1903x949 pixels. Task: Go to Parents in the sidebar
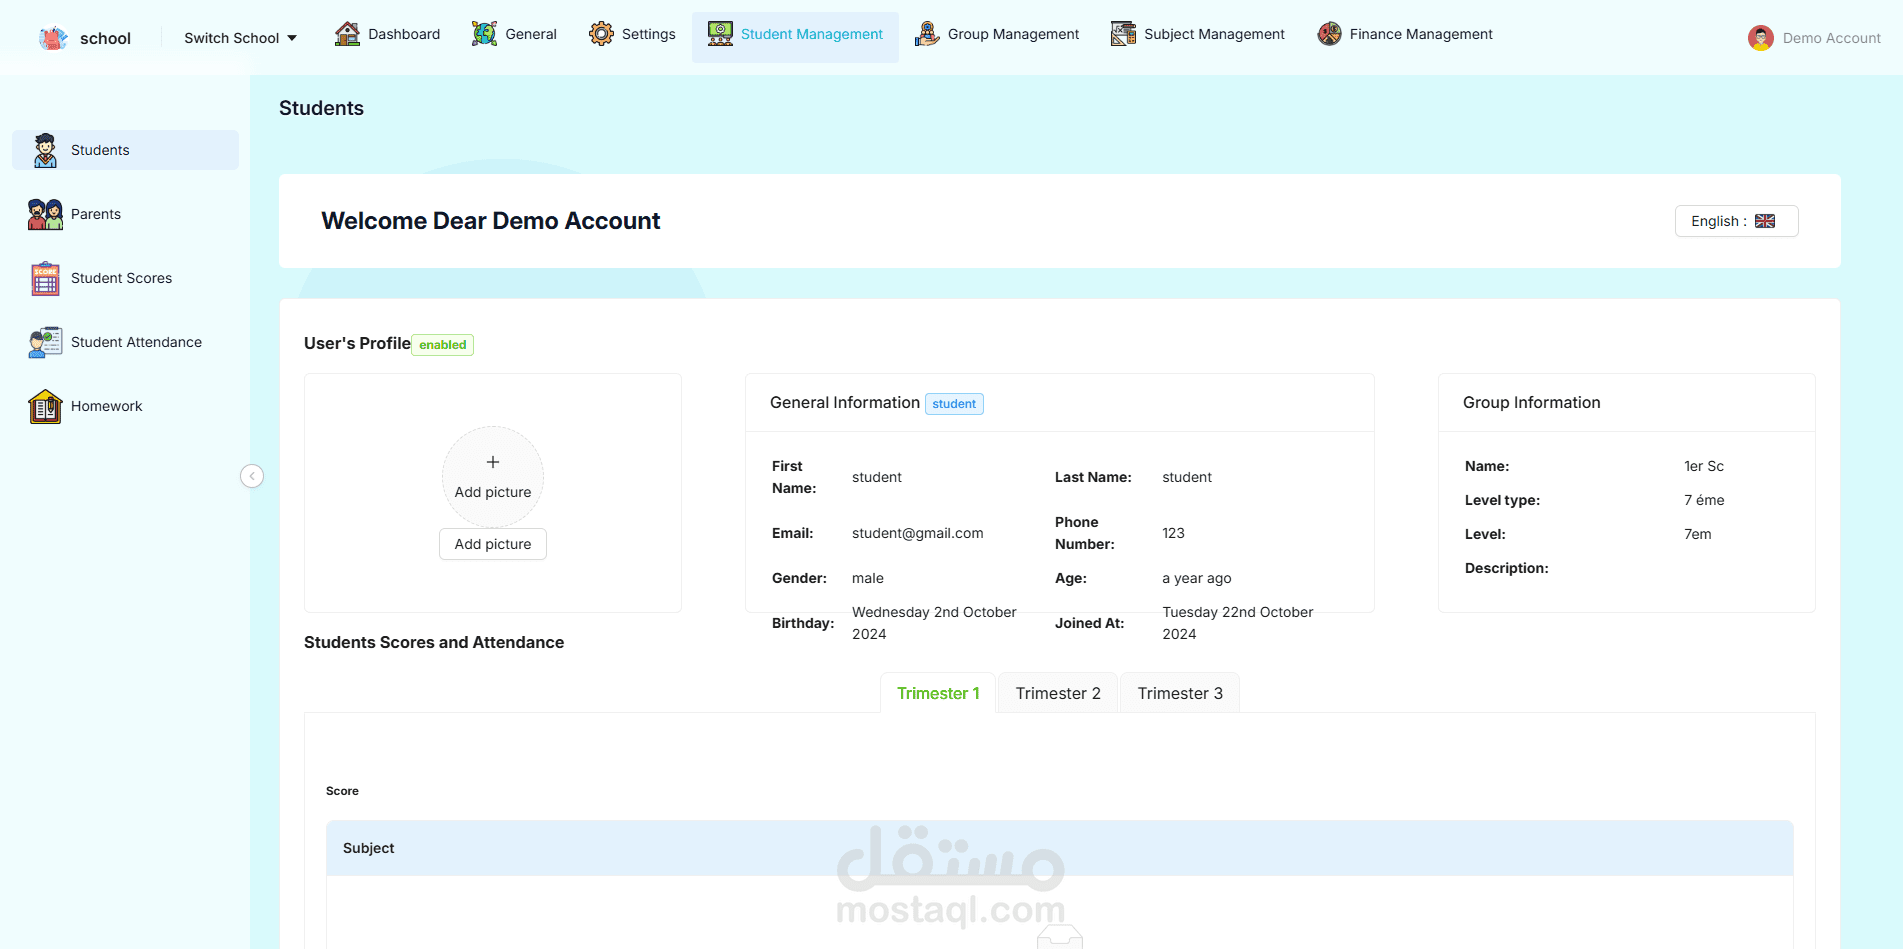tap(125, 214)
